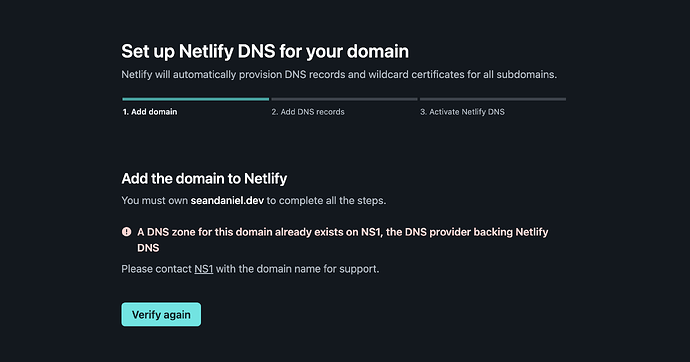Screen dimensions: 690x362
Task: Click the Verify again button
Action: [161, 314]
